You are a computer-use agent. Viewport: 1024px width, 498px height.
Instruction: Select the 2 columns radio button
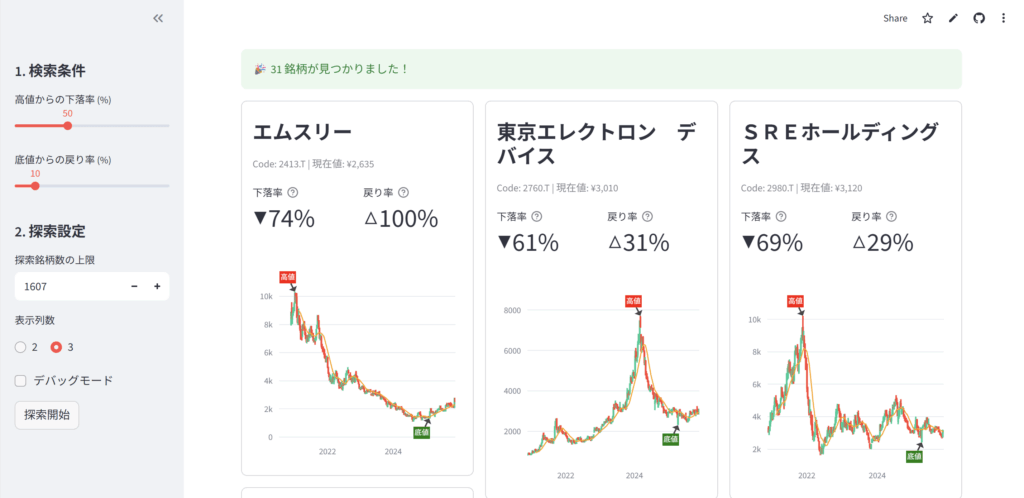(x=21, y=347)
